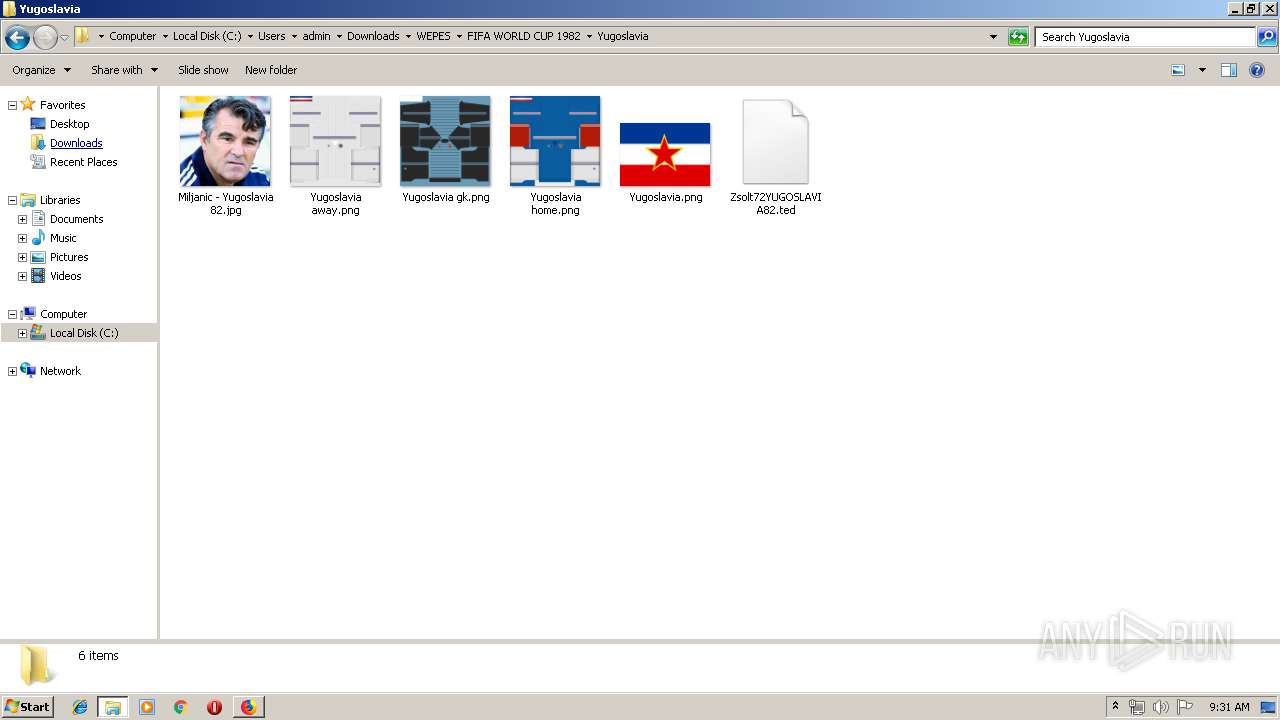Expand the Documents library
Viewport: 1280px width, 720px height.
pyautogui.click(x=22, y=219)
